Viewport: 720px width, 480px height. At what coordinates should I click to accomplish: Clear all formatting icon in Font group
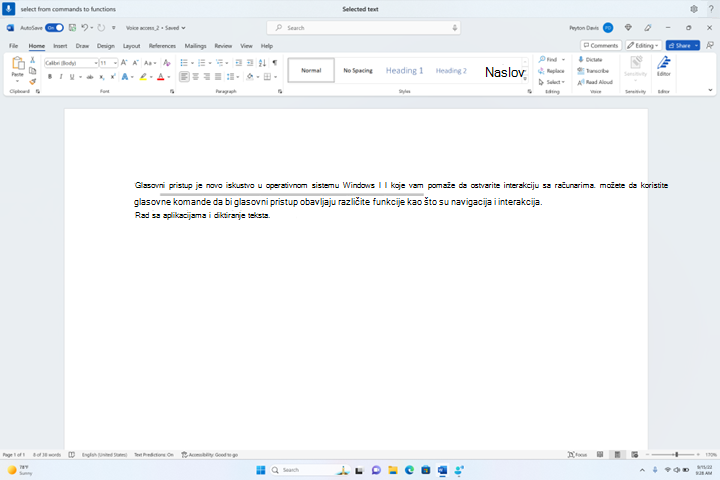(x=167, y=62)
